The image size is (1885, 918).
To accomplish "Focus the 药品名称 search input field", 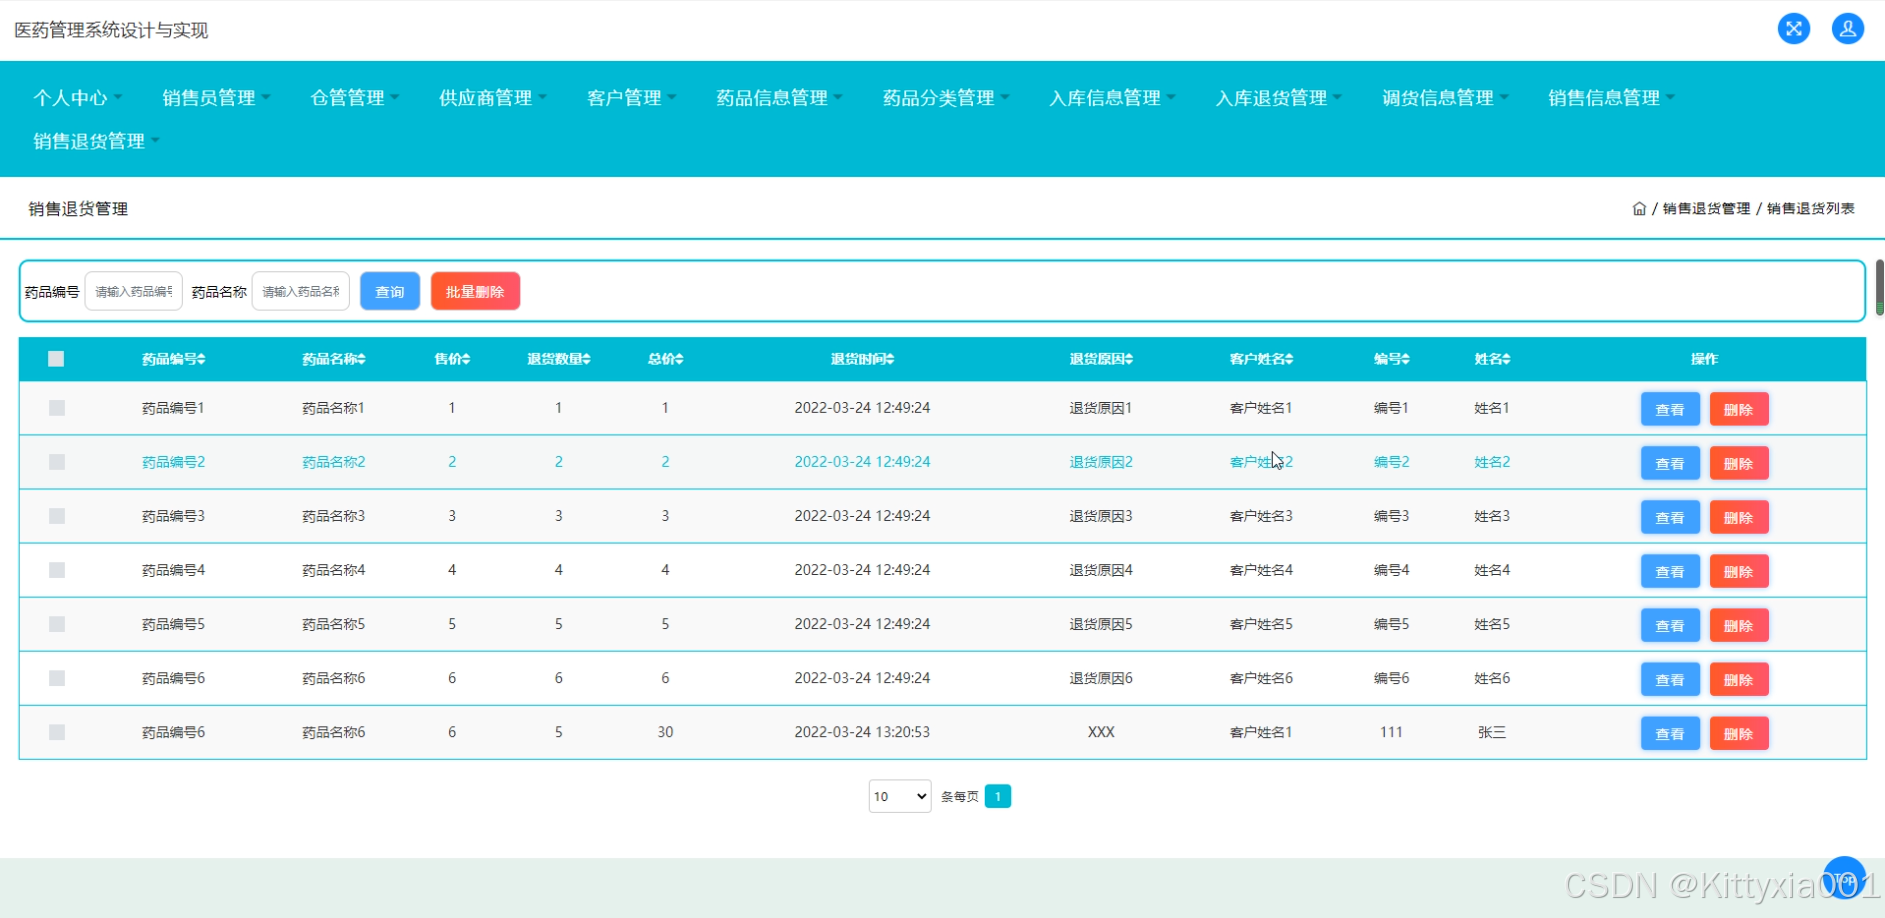I will tap(301, 291).
